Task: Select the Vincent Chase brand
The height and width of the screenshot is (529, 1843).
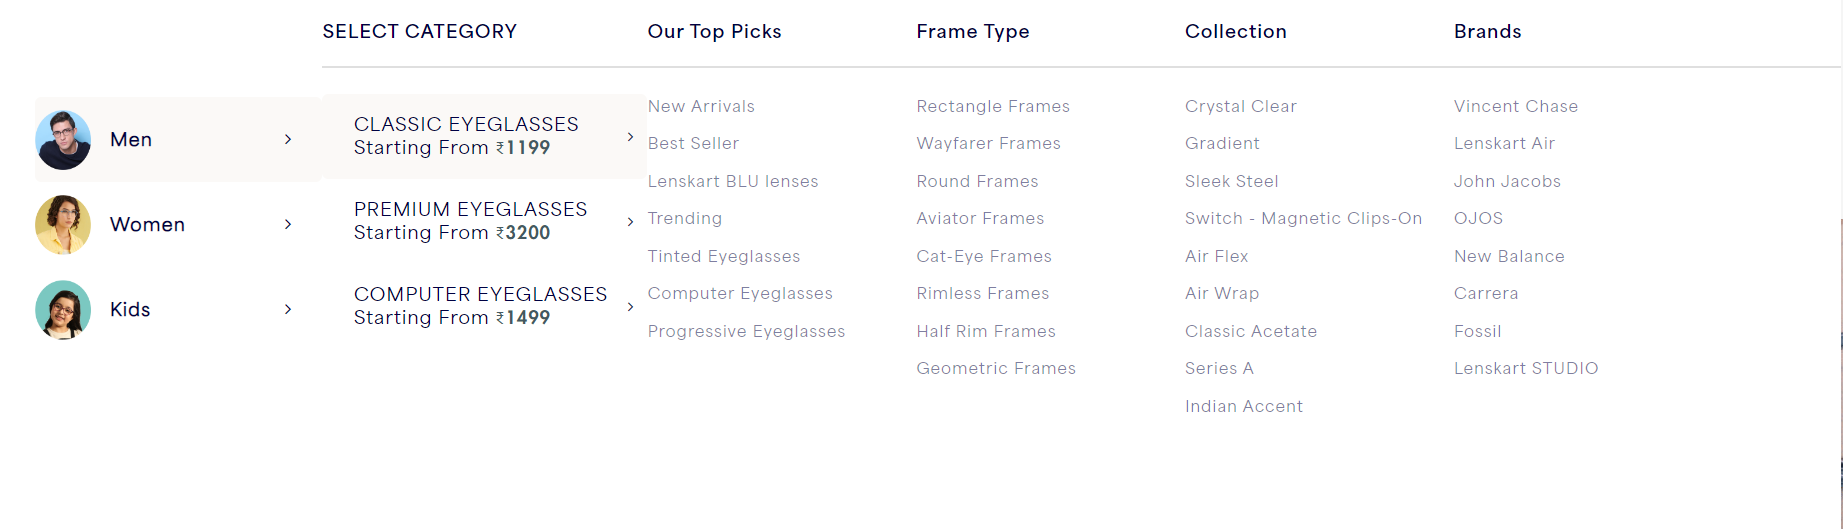Action: (x=1516, y=106)
